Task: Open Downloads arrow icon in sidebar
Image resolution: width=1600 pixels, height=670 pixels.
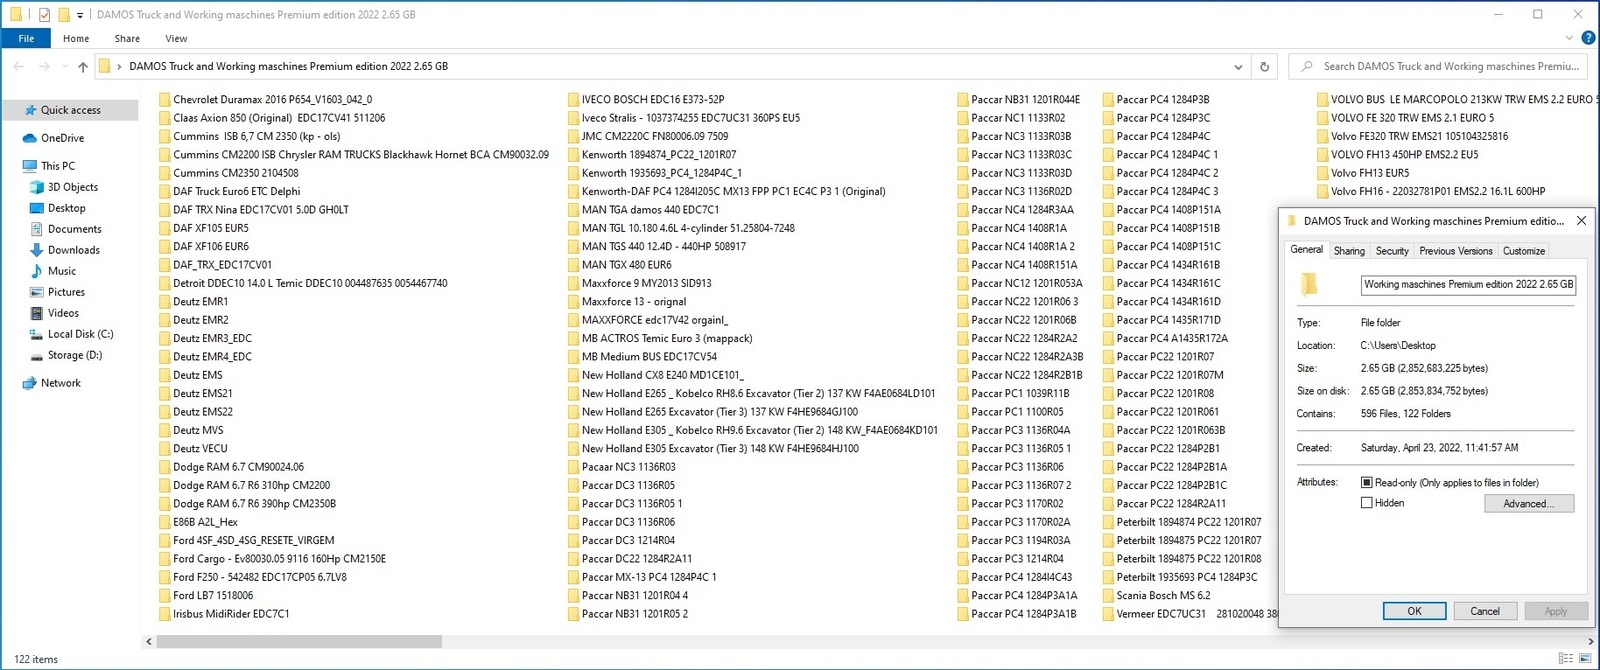Action: click(x=37, y=250)
